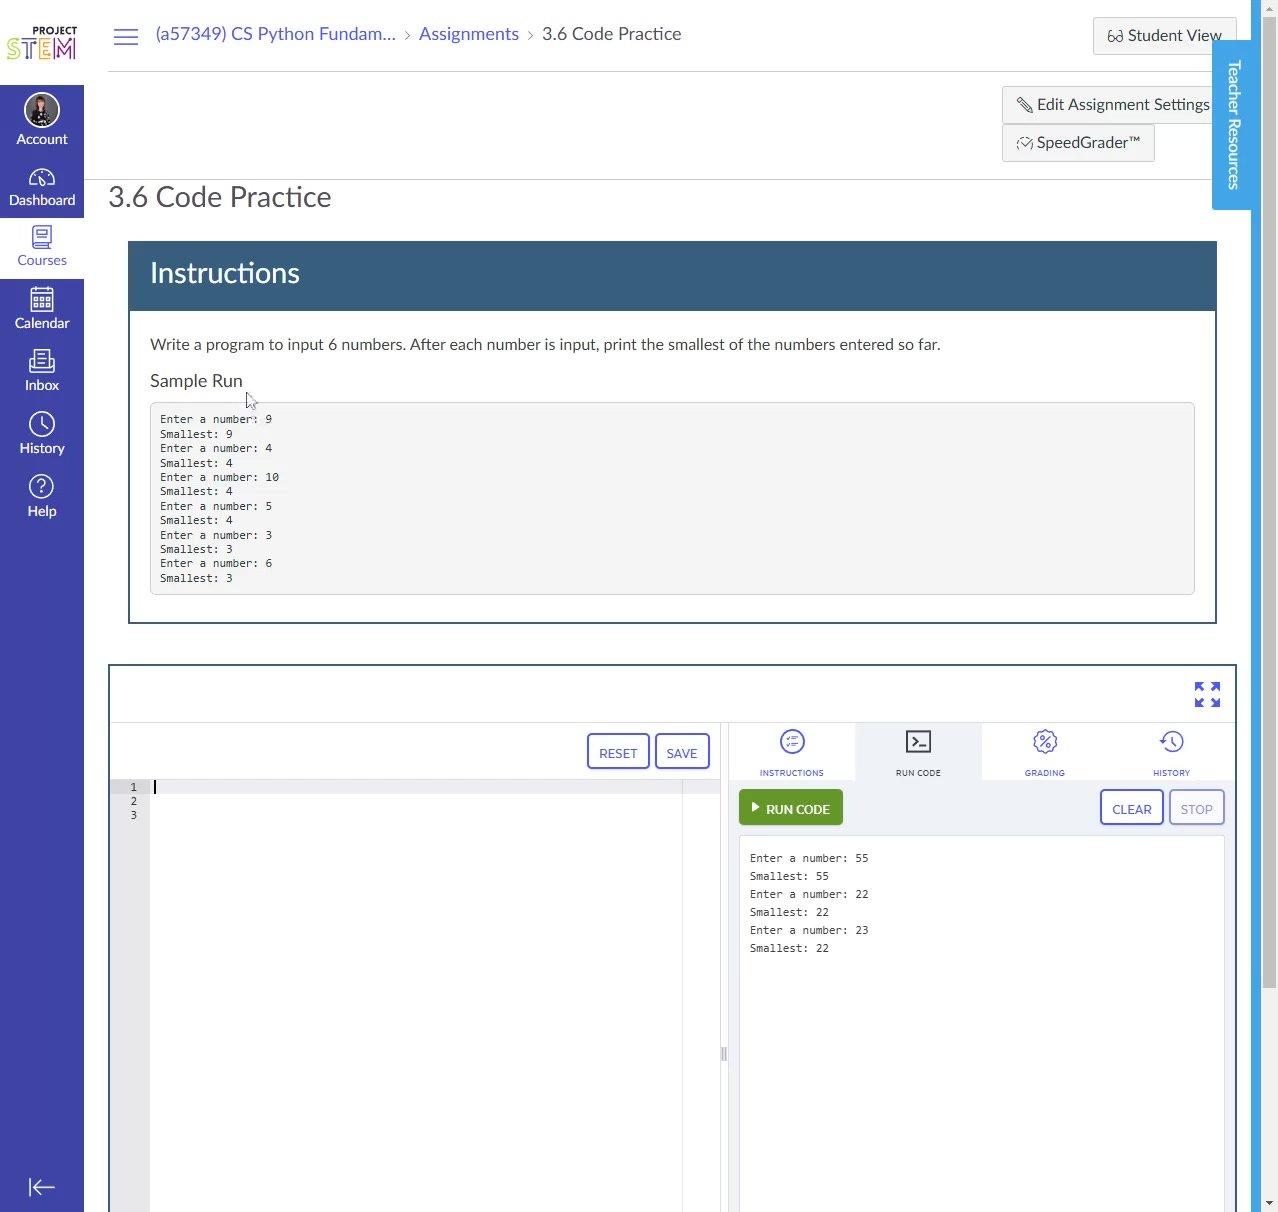Click the Assignments breadcrumb link
The image size is (1278, 1212).
tap(468, 34)
